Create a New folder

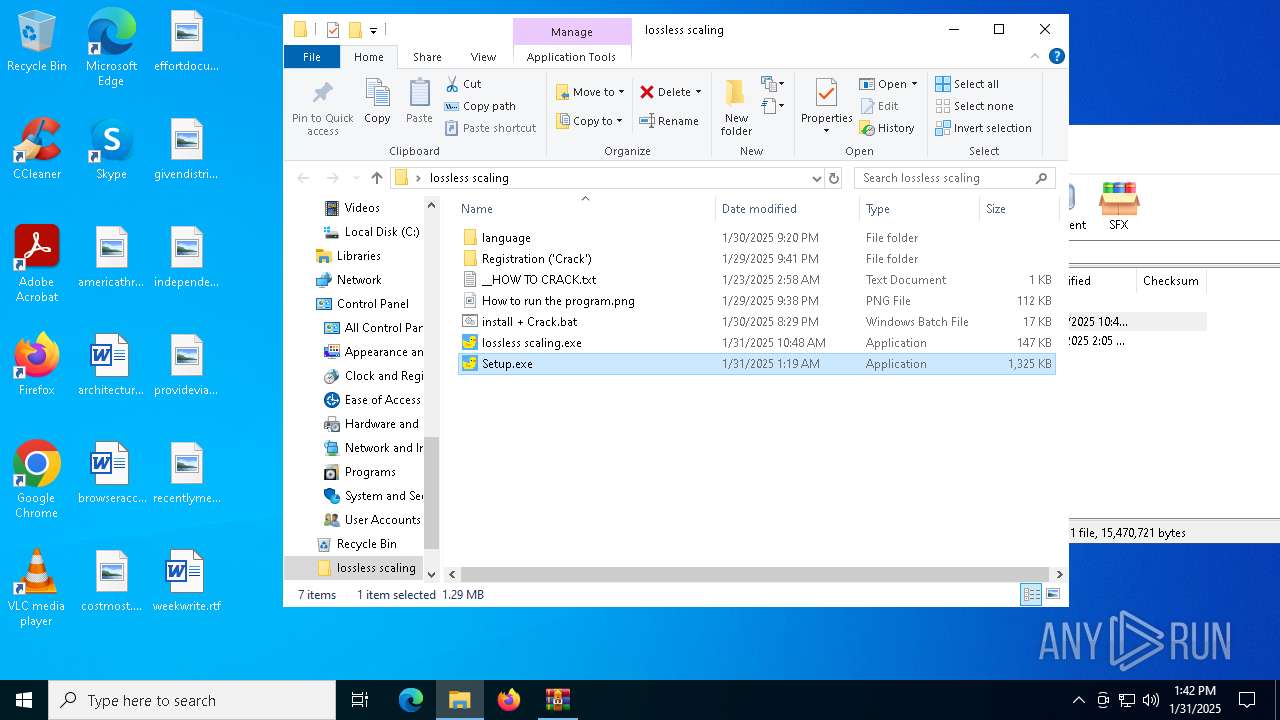coord(736,108)
